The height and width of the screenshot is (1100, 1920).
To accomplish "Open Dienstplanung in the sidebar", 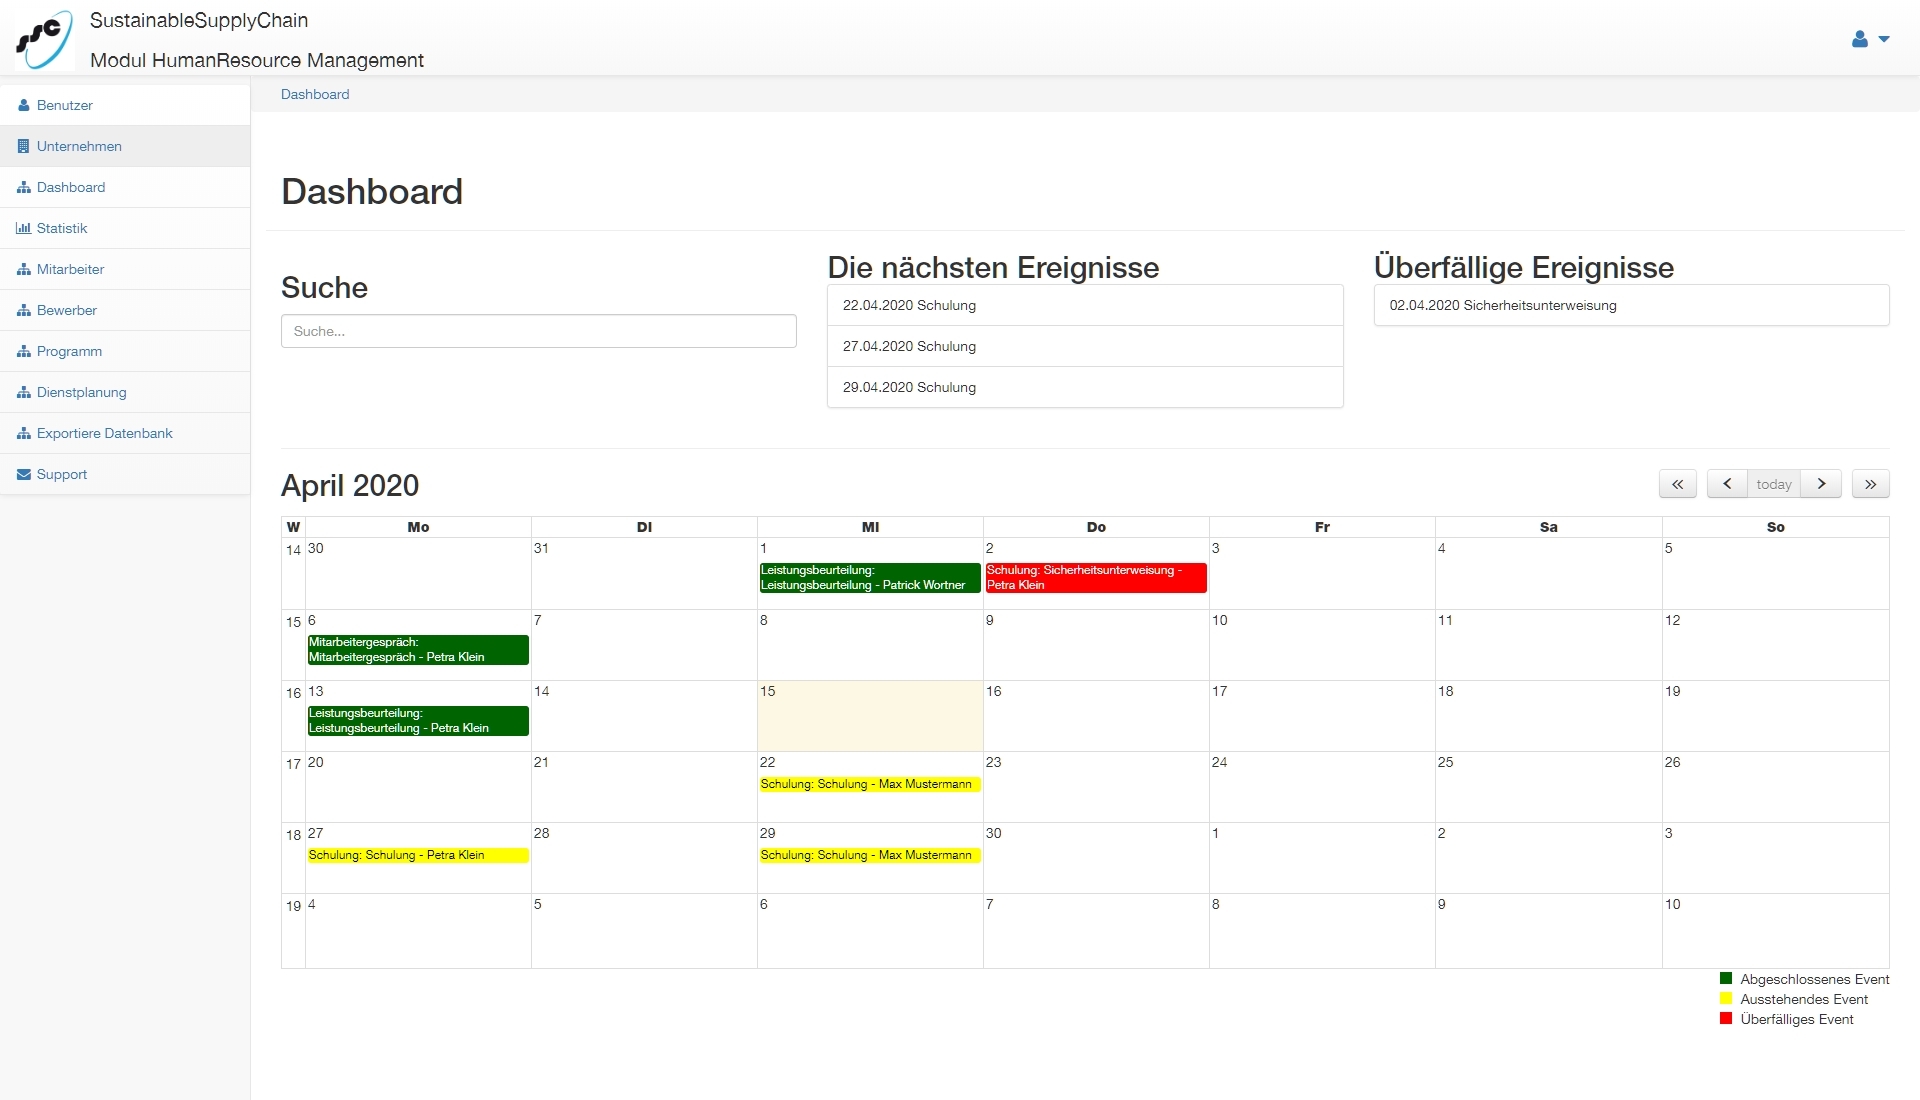I will point(81,392).
